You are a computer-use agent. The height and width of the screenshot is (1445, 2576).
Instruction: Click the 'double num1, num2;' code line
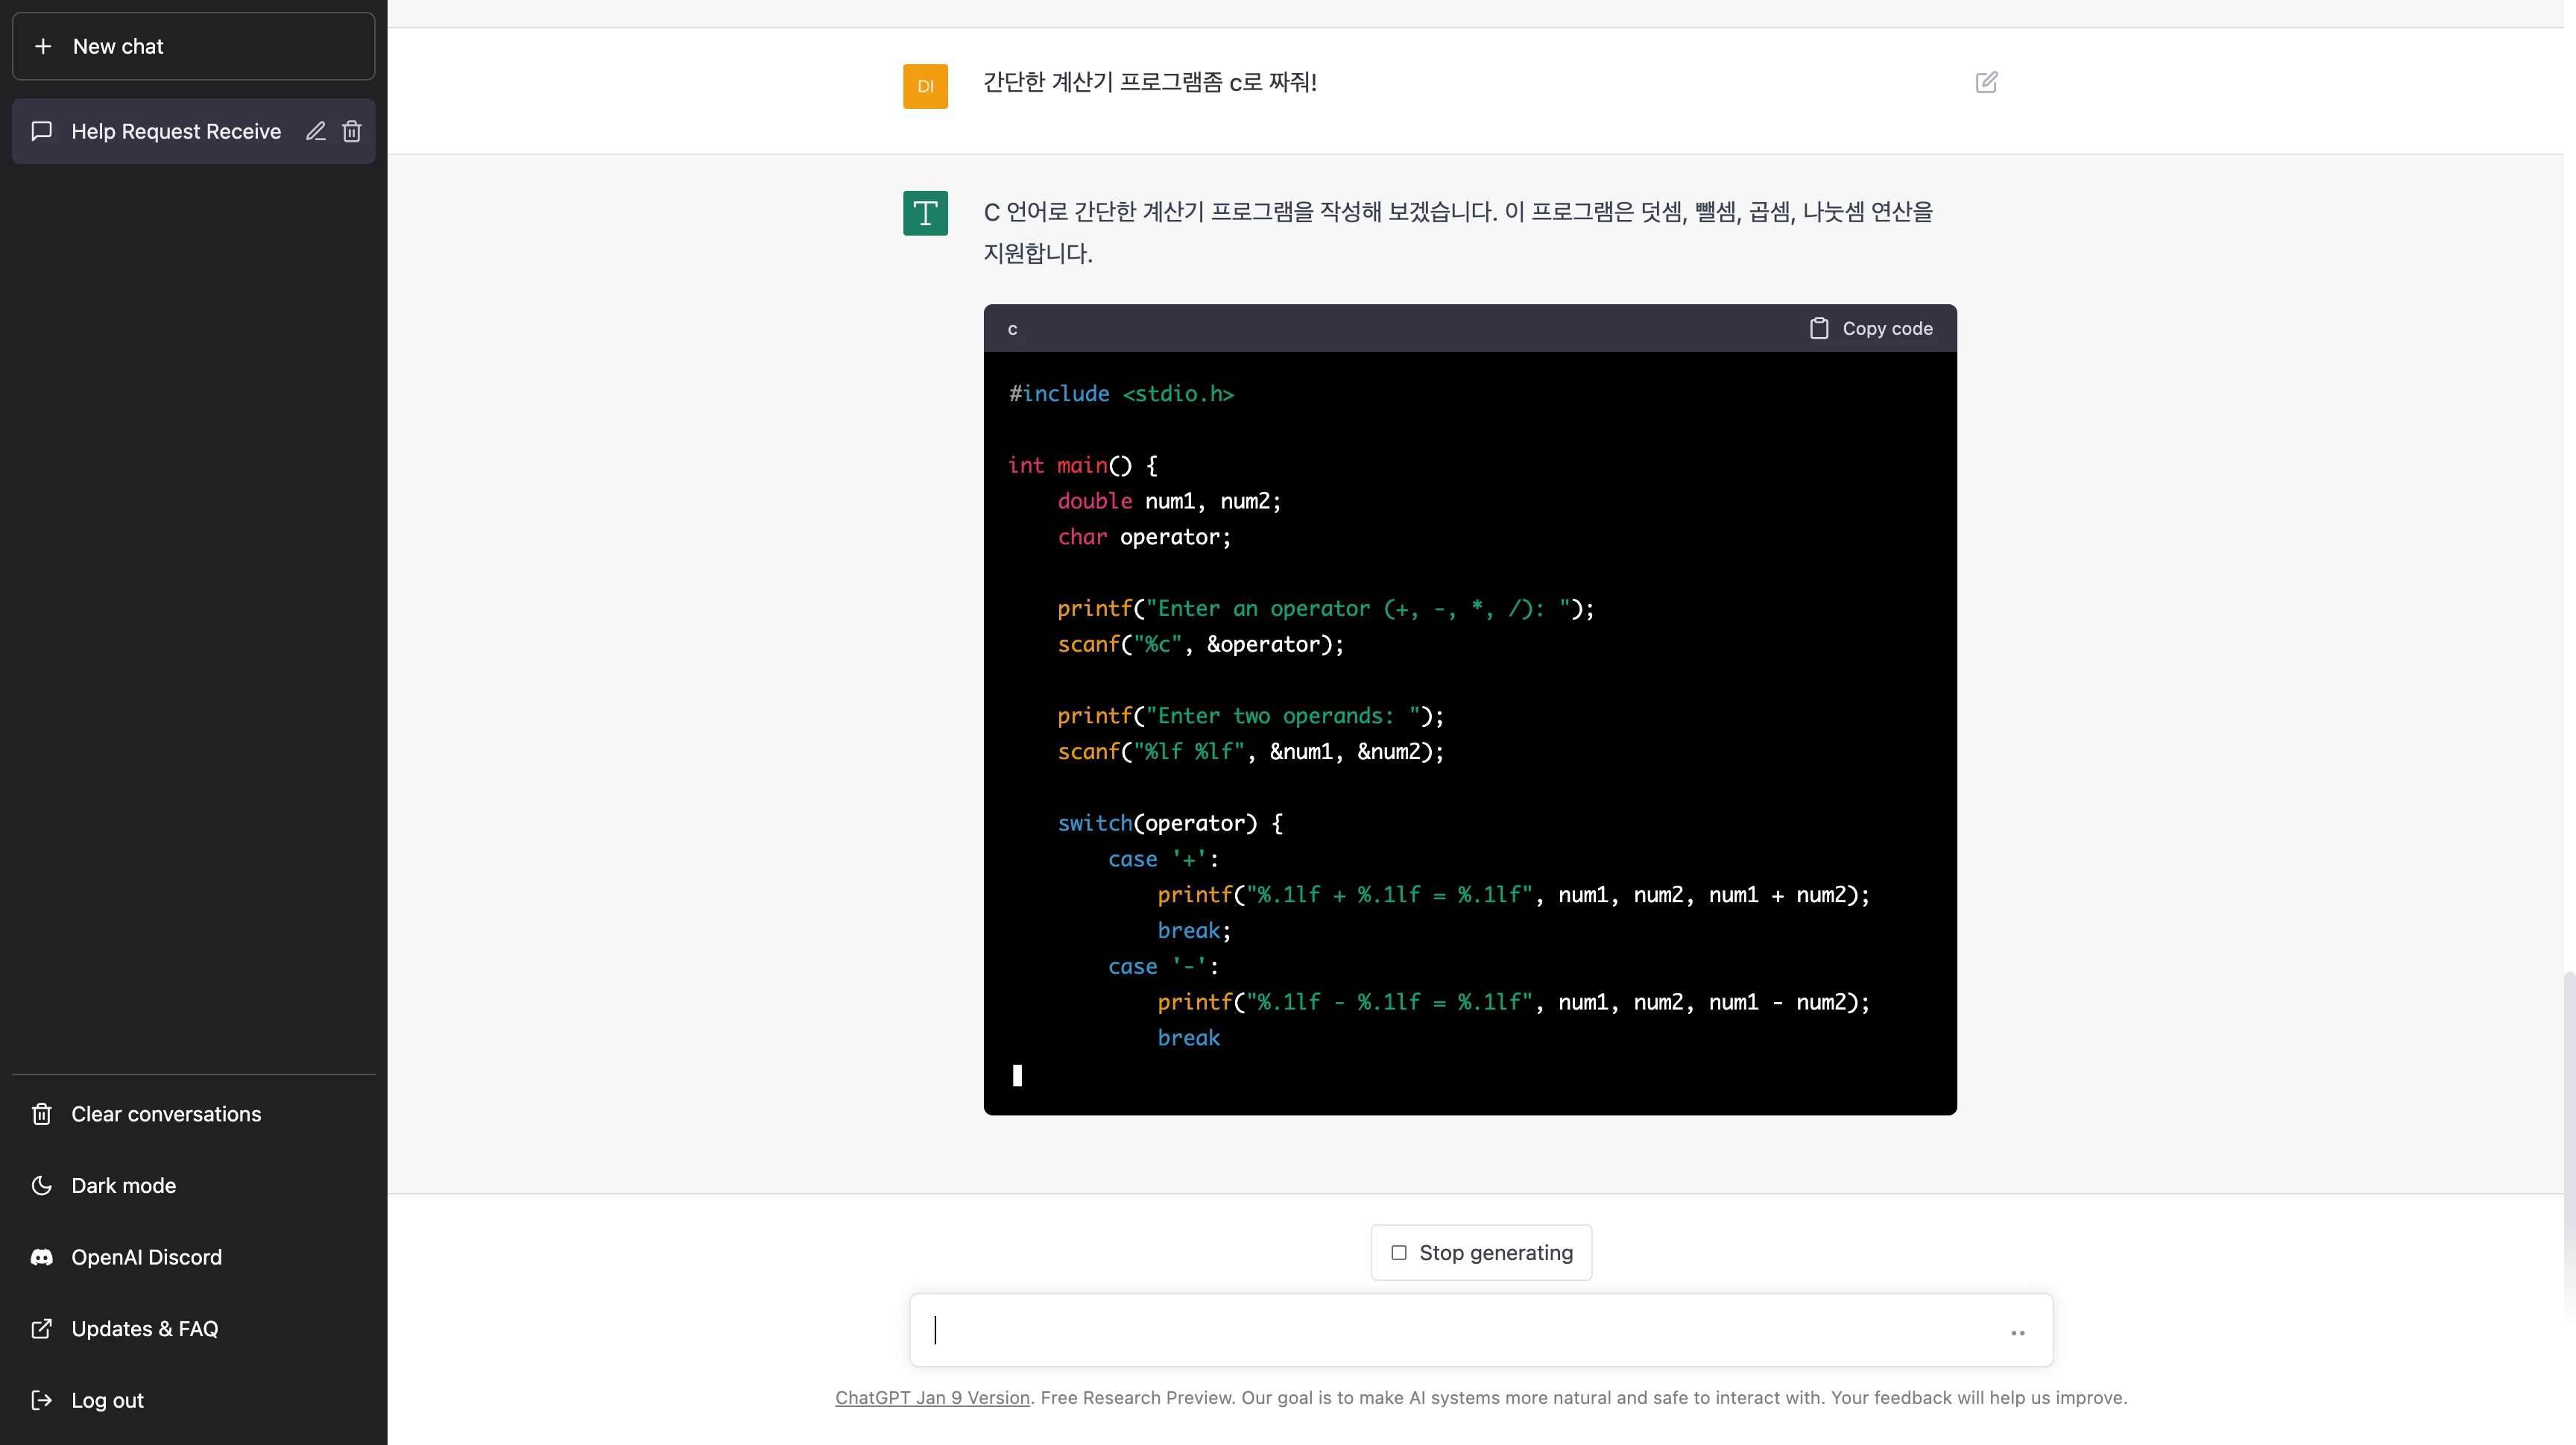1169,501
